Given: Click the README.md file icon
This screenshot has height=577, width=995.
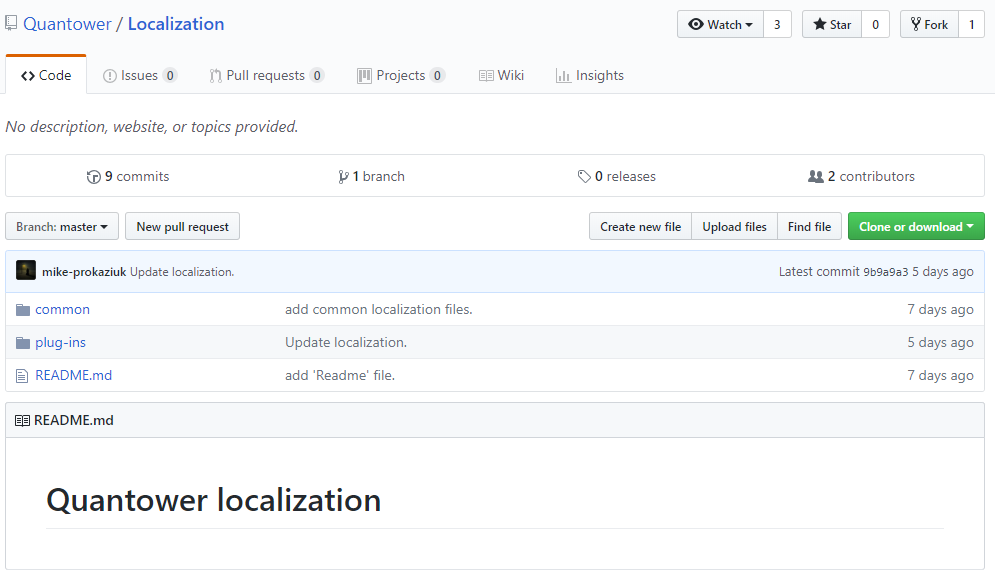Looking at the screenshot, I should pyautogui.click(x=23, y=376).
